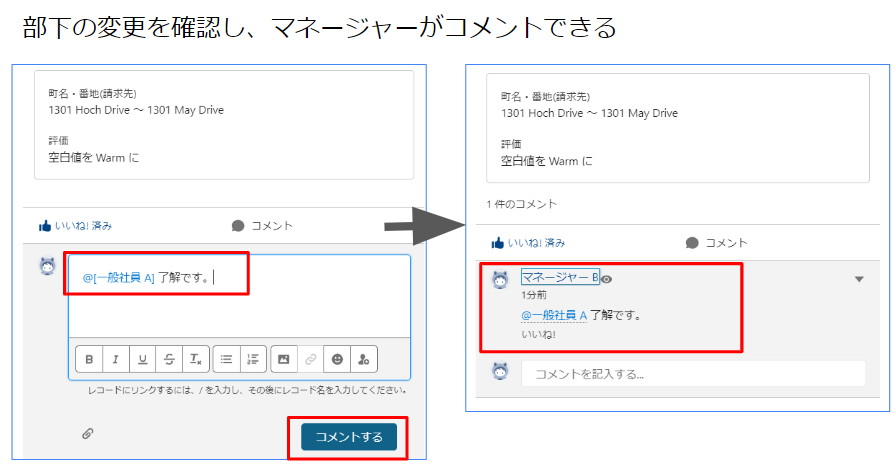Click the remove formatting icon

tap(196, 359)
